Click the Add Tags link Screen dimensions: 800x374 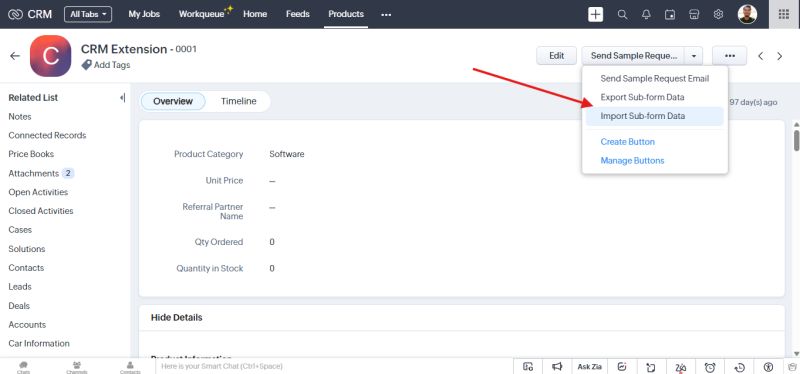(x=112, y=65)
